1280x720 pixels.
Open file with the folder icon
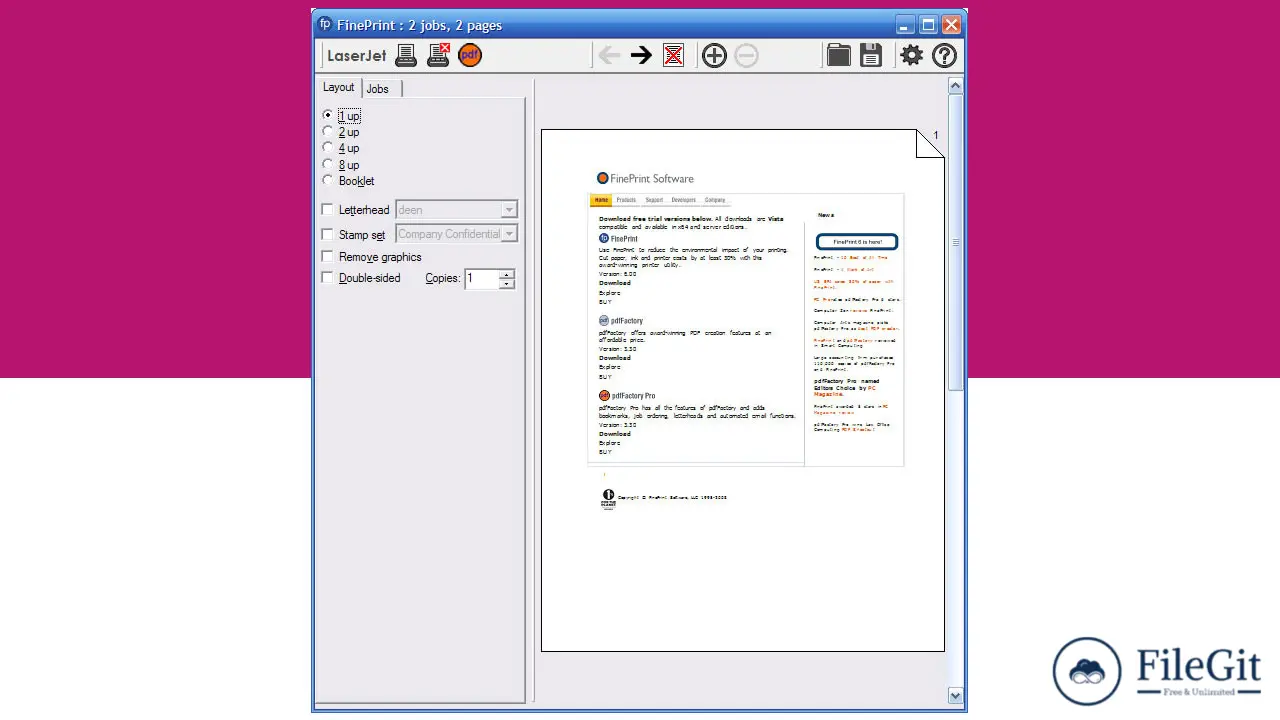coord(839,55)
